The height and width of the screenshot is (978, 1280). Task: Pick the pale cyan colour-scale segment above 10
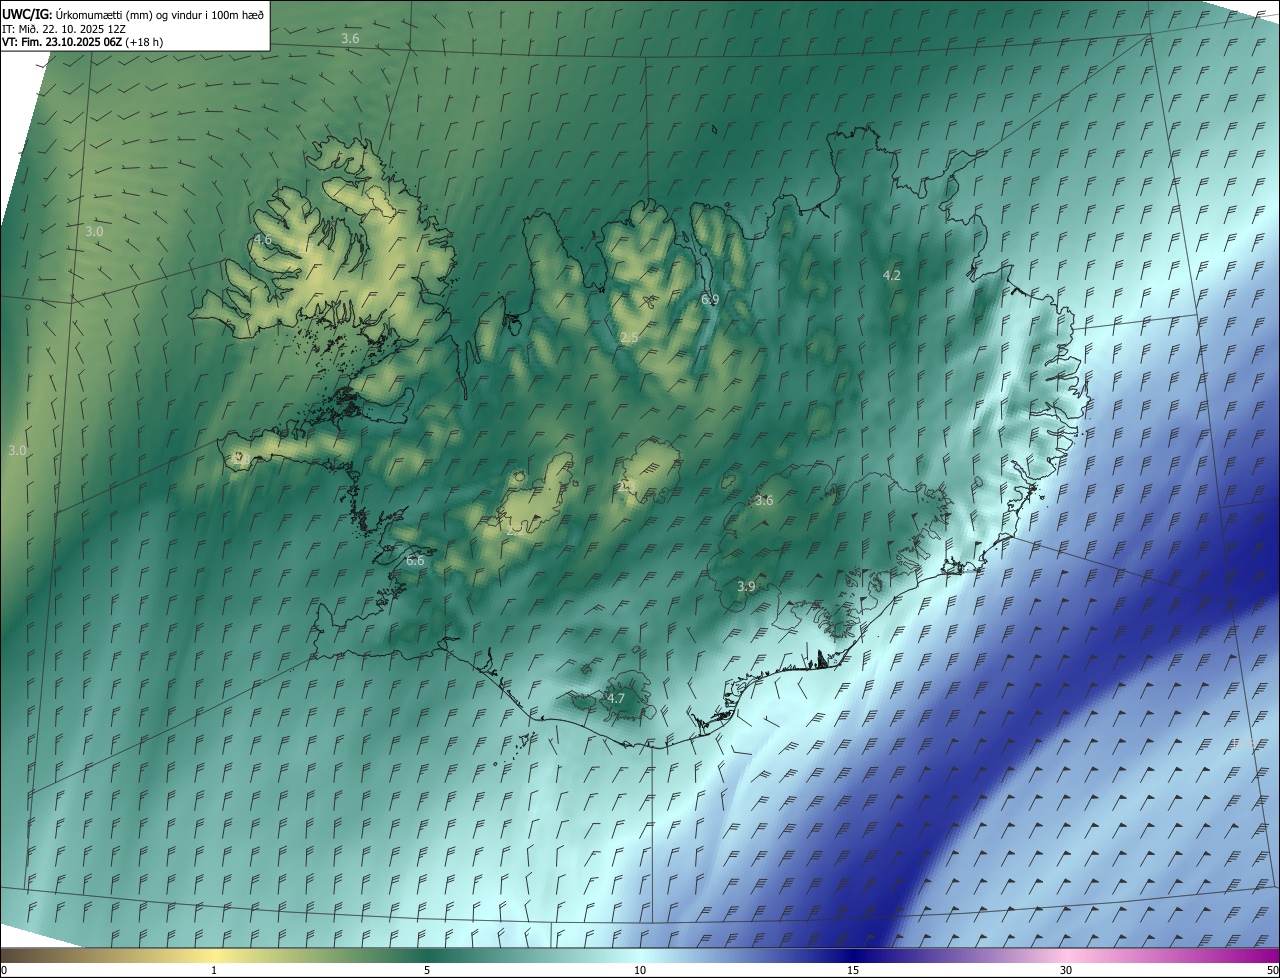pyautogui.click(x=640, y=955)
